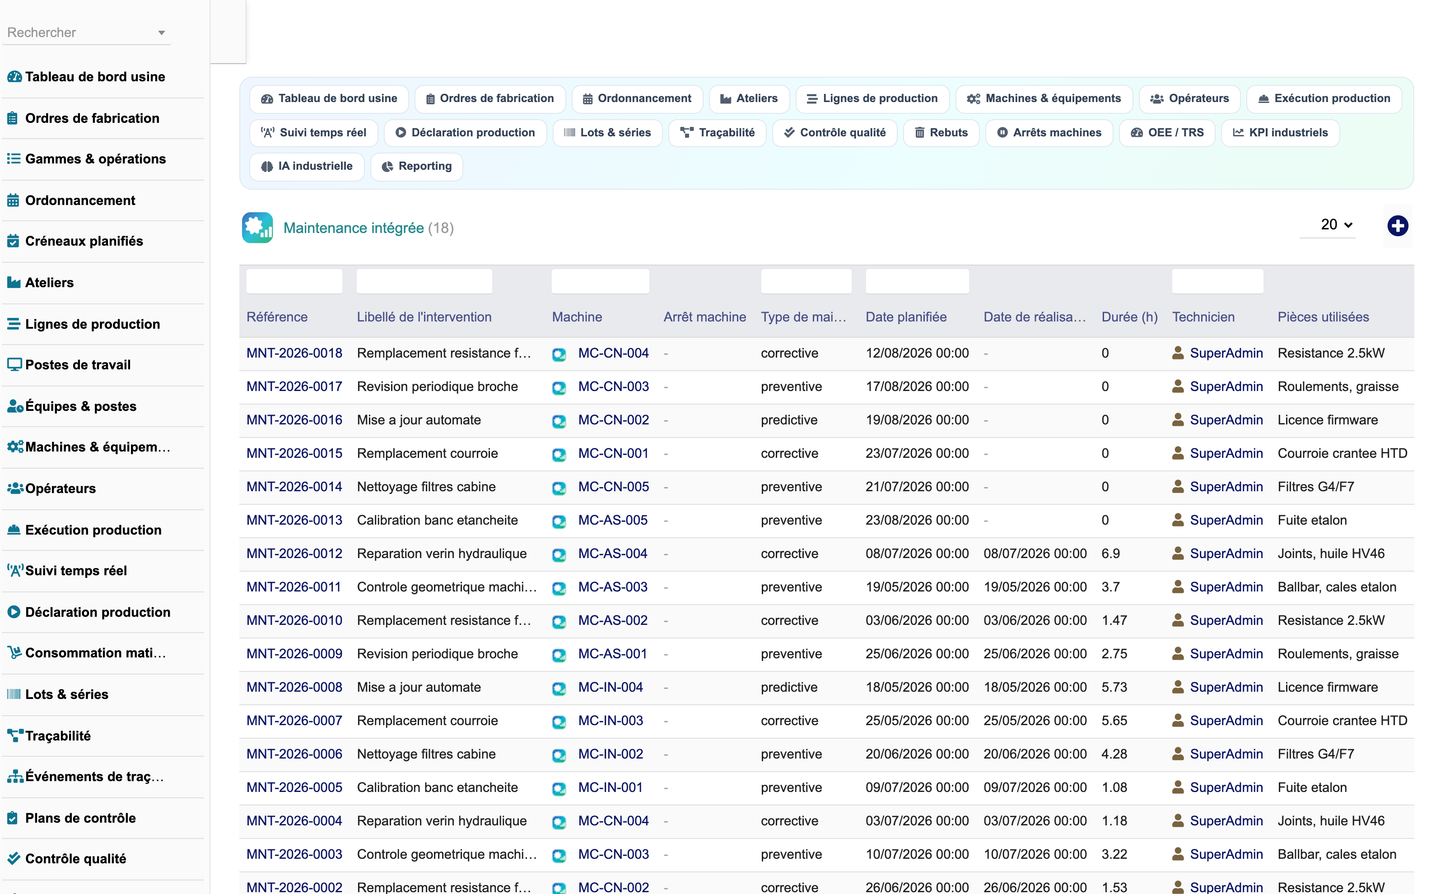Click the Événements de traçabilité sidebar icon
This screenshot has height=894, width=1445.
(15, 776)
